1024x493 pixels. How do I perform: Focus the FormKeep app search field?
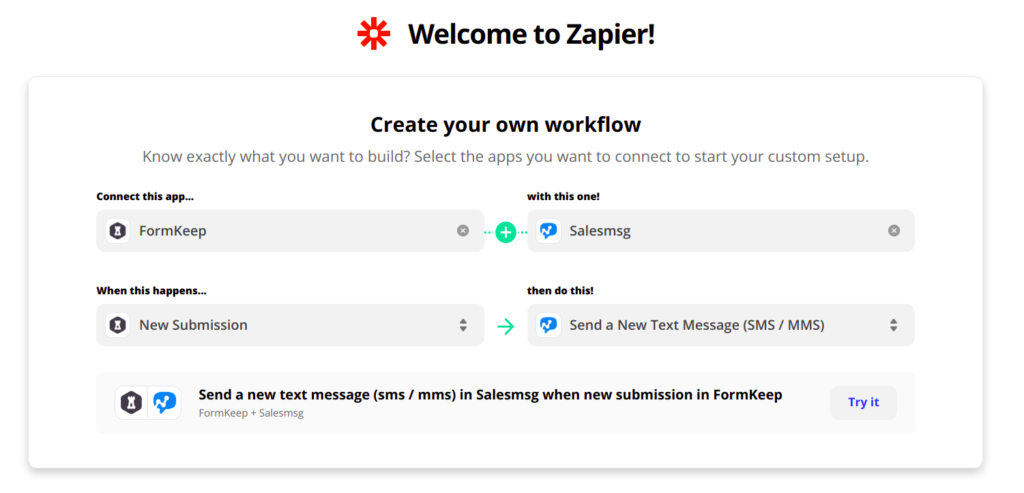290,231
